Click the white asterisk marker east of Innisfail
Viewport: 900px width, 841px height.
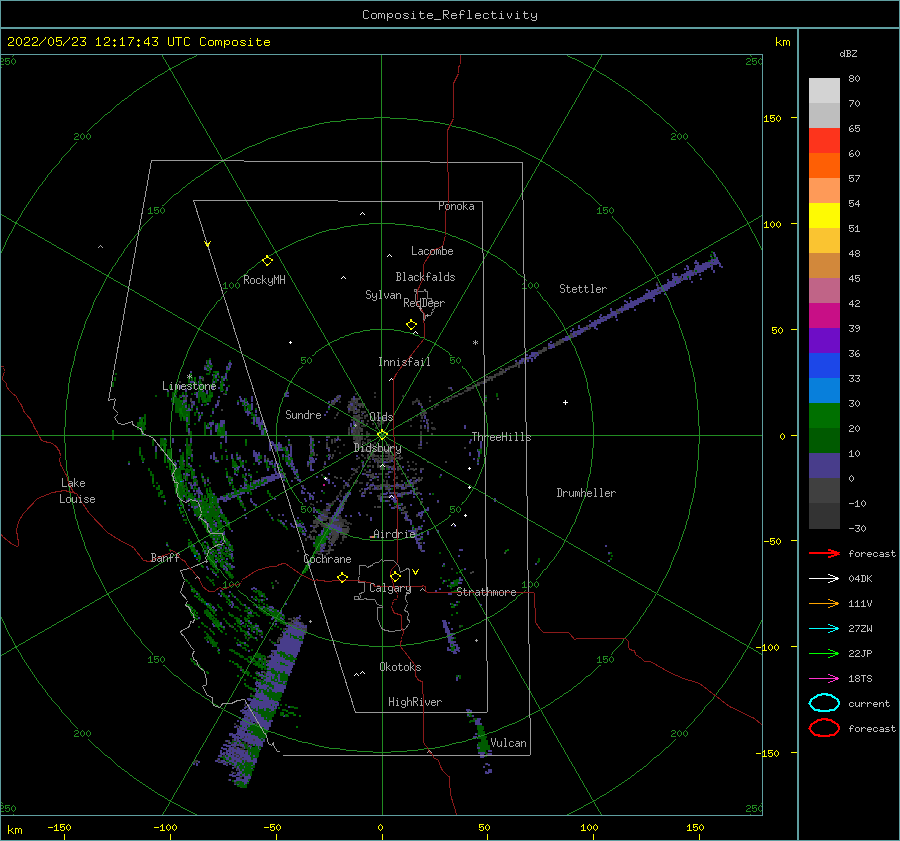(x=475, y=343)
